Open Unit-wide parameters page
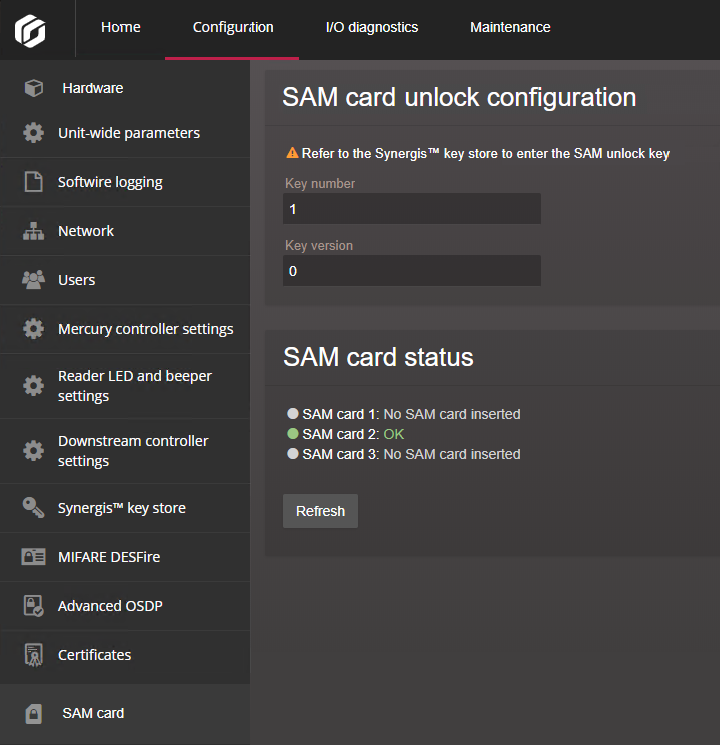This screenshot has width=720, height=745. [x=125, y=133]
